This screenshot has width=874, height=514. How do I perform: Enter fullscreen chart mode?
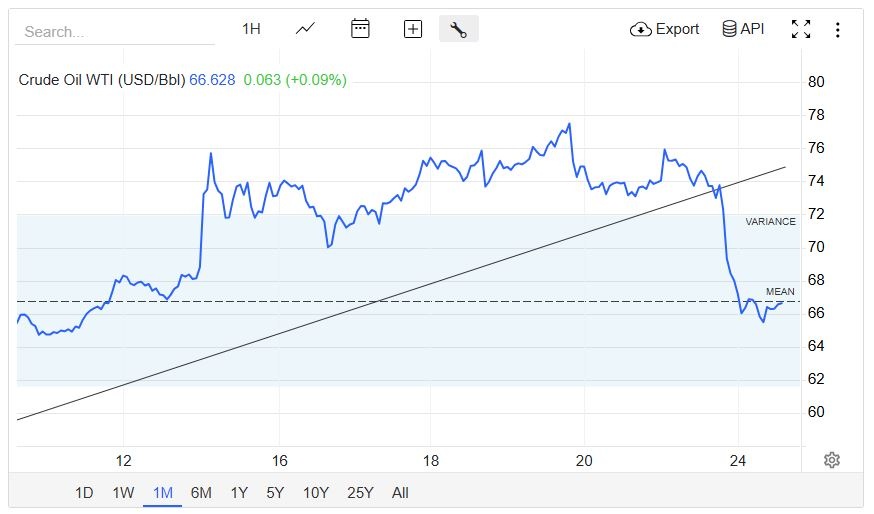pos(801,29)
